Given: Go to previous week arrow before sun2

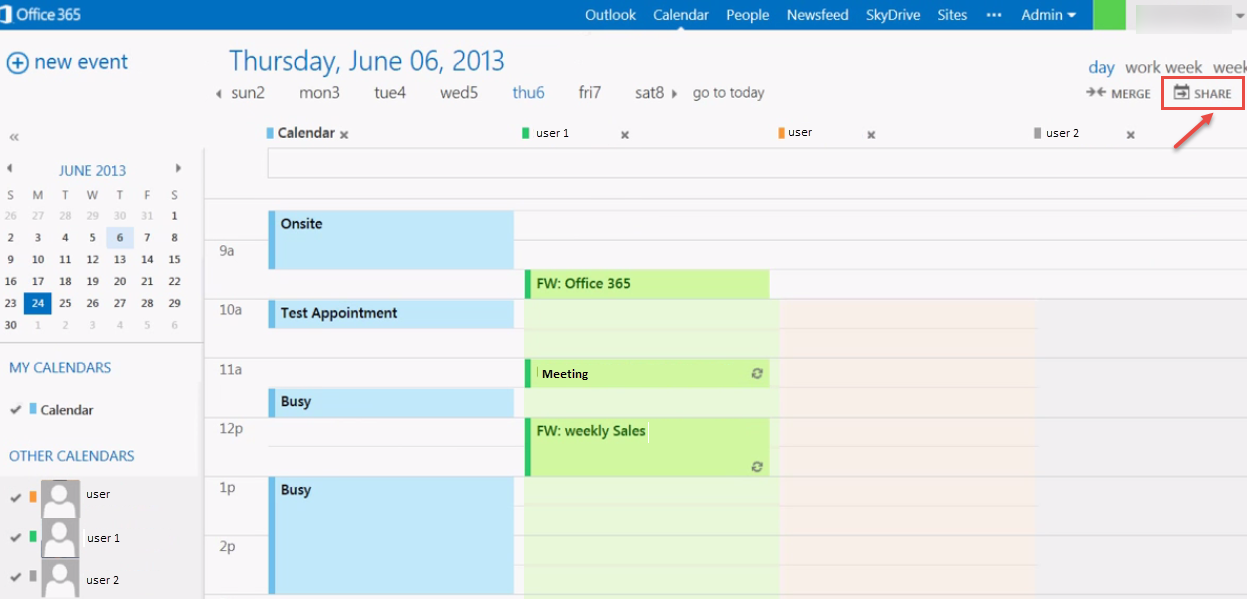Looking at the screenshot, I should (219, 94).
